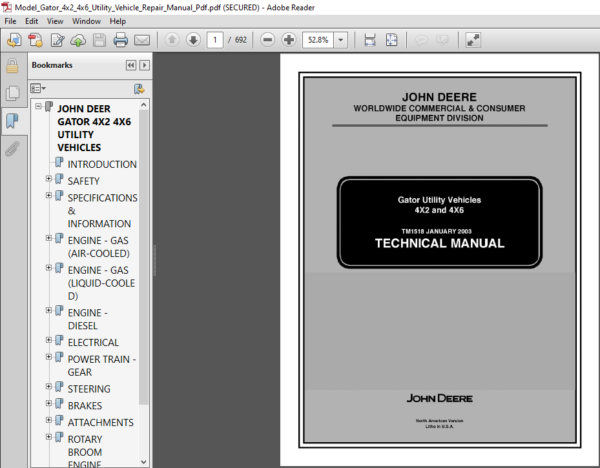The height and width of the screenshot is (468, 600).
Task: Expand ENGINE - GAS (AIR-COOLED) bookmark
Action: [49, 238]
